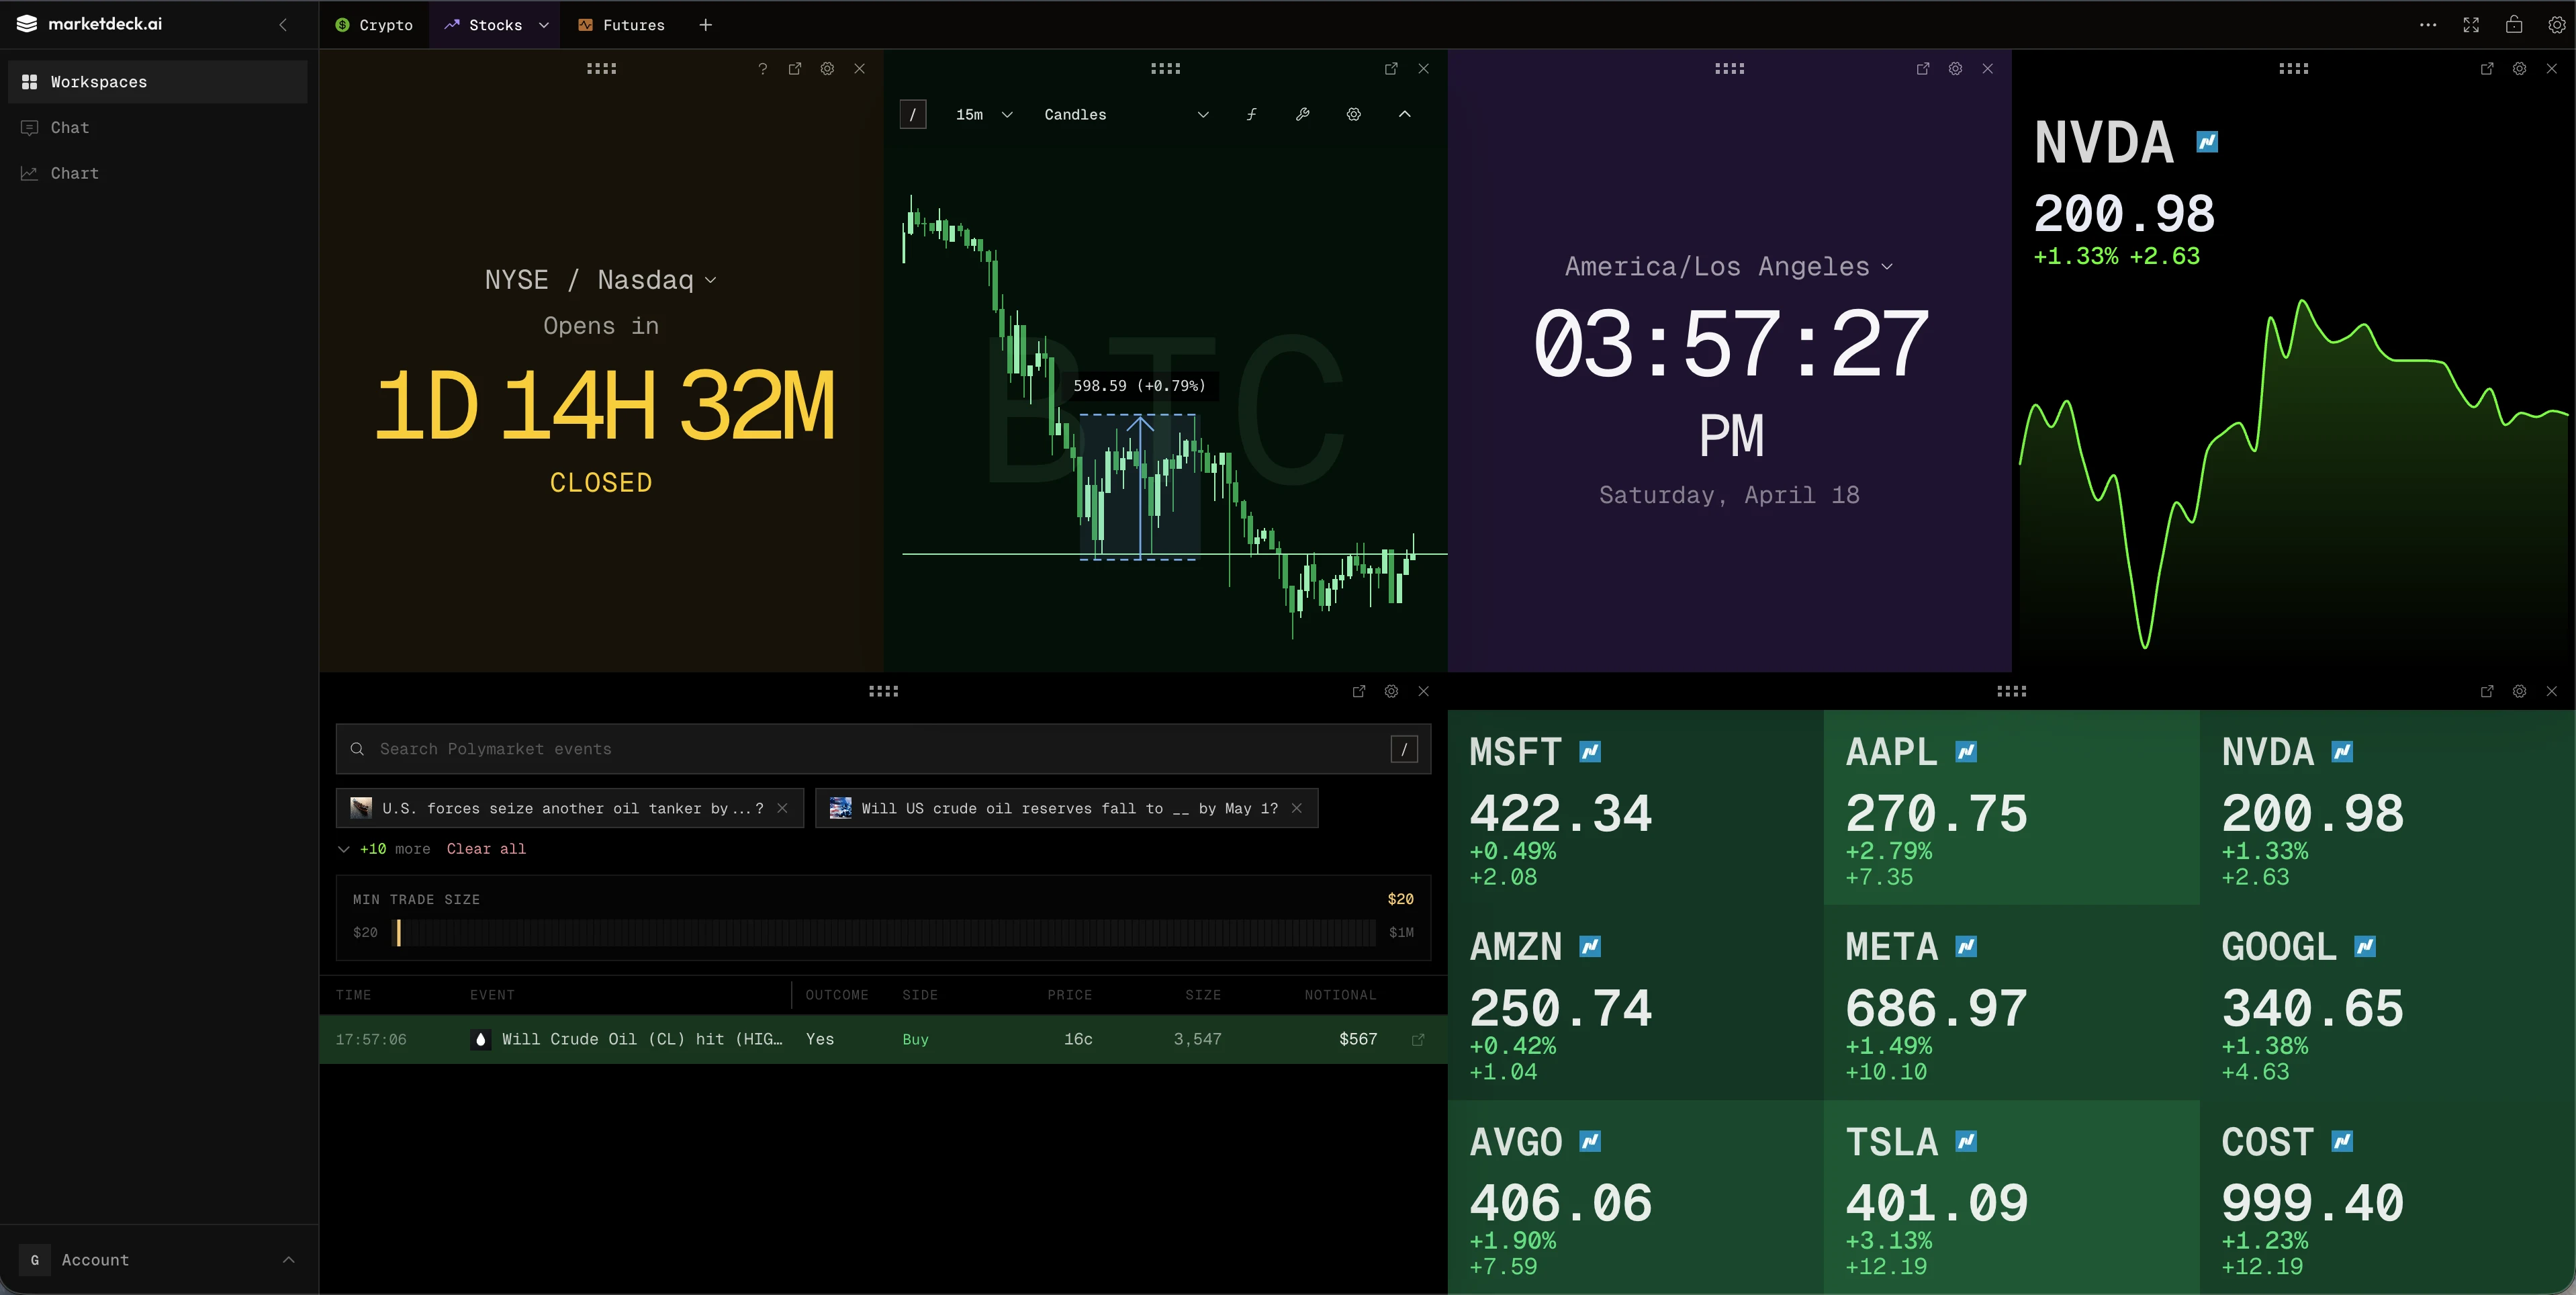Click the 598.59 (+0.79%) measurement label
The image size is (2576, 1295).
click(1139, 386)
